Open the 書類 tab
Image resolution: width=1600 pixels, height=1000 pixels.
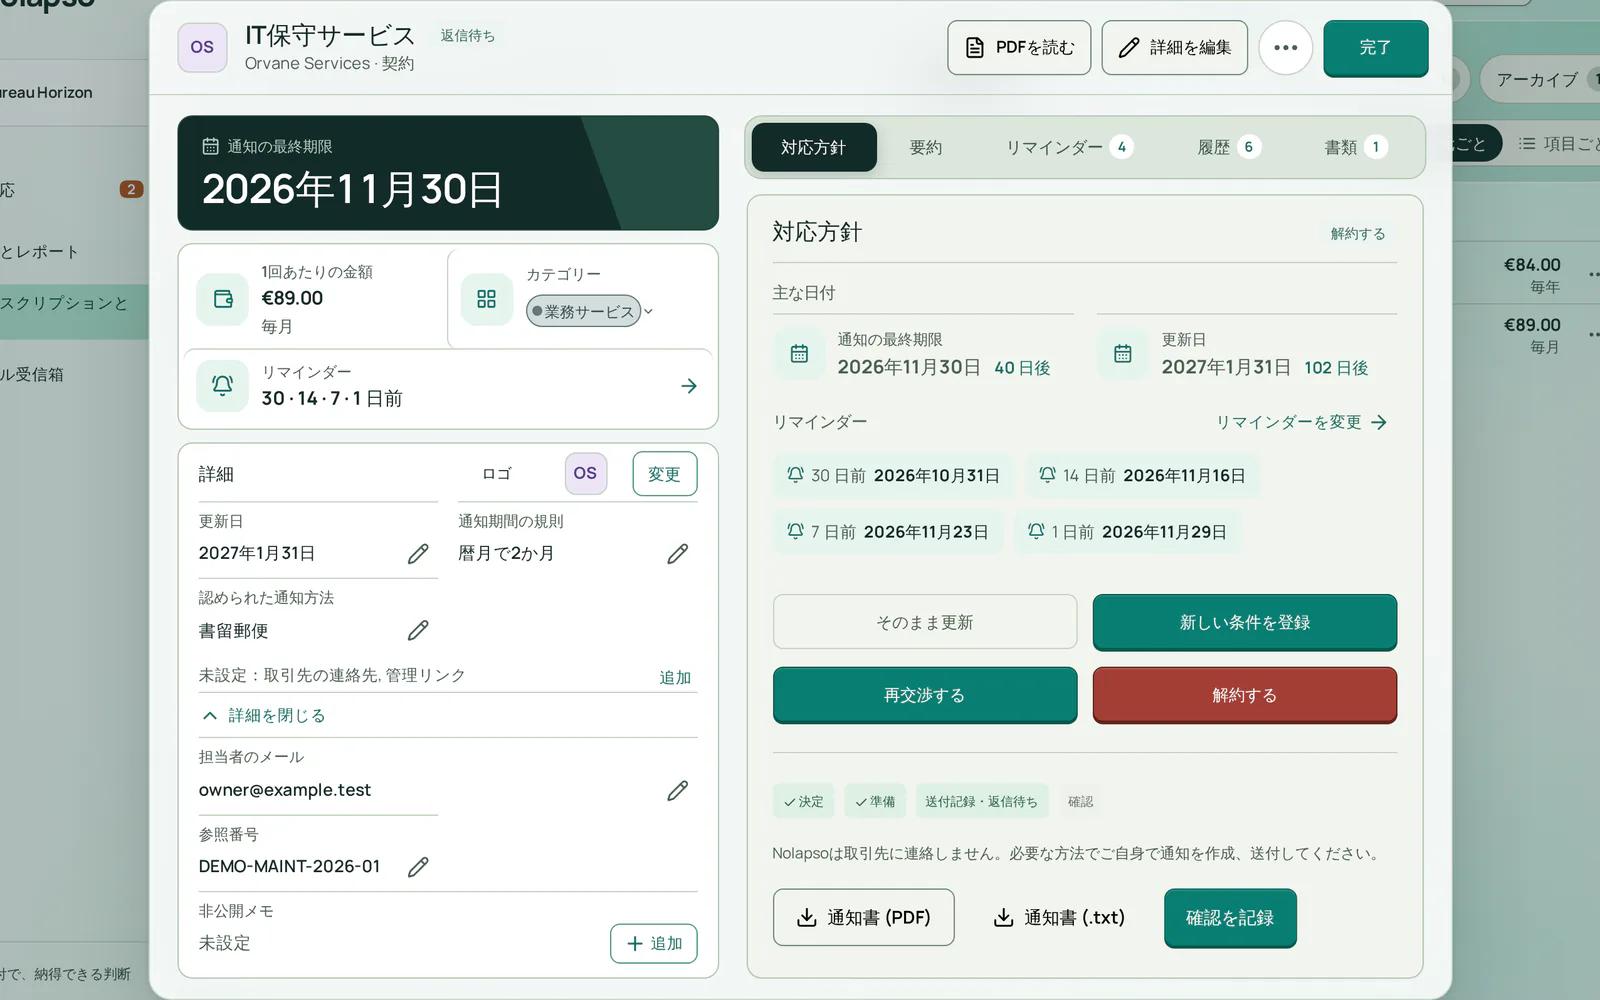pos(1355,148)
